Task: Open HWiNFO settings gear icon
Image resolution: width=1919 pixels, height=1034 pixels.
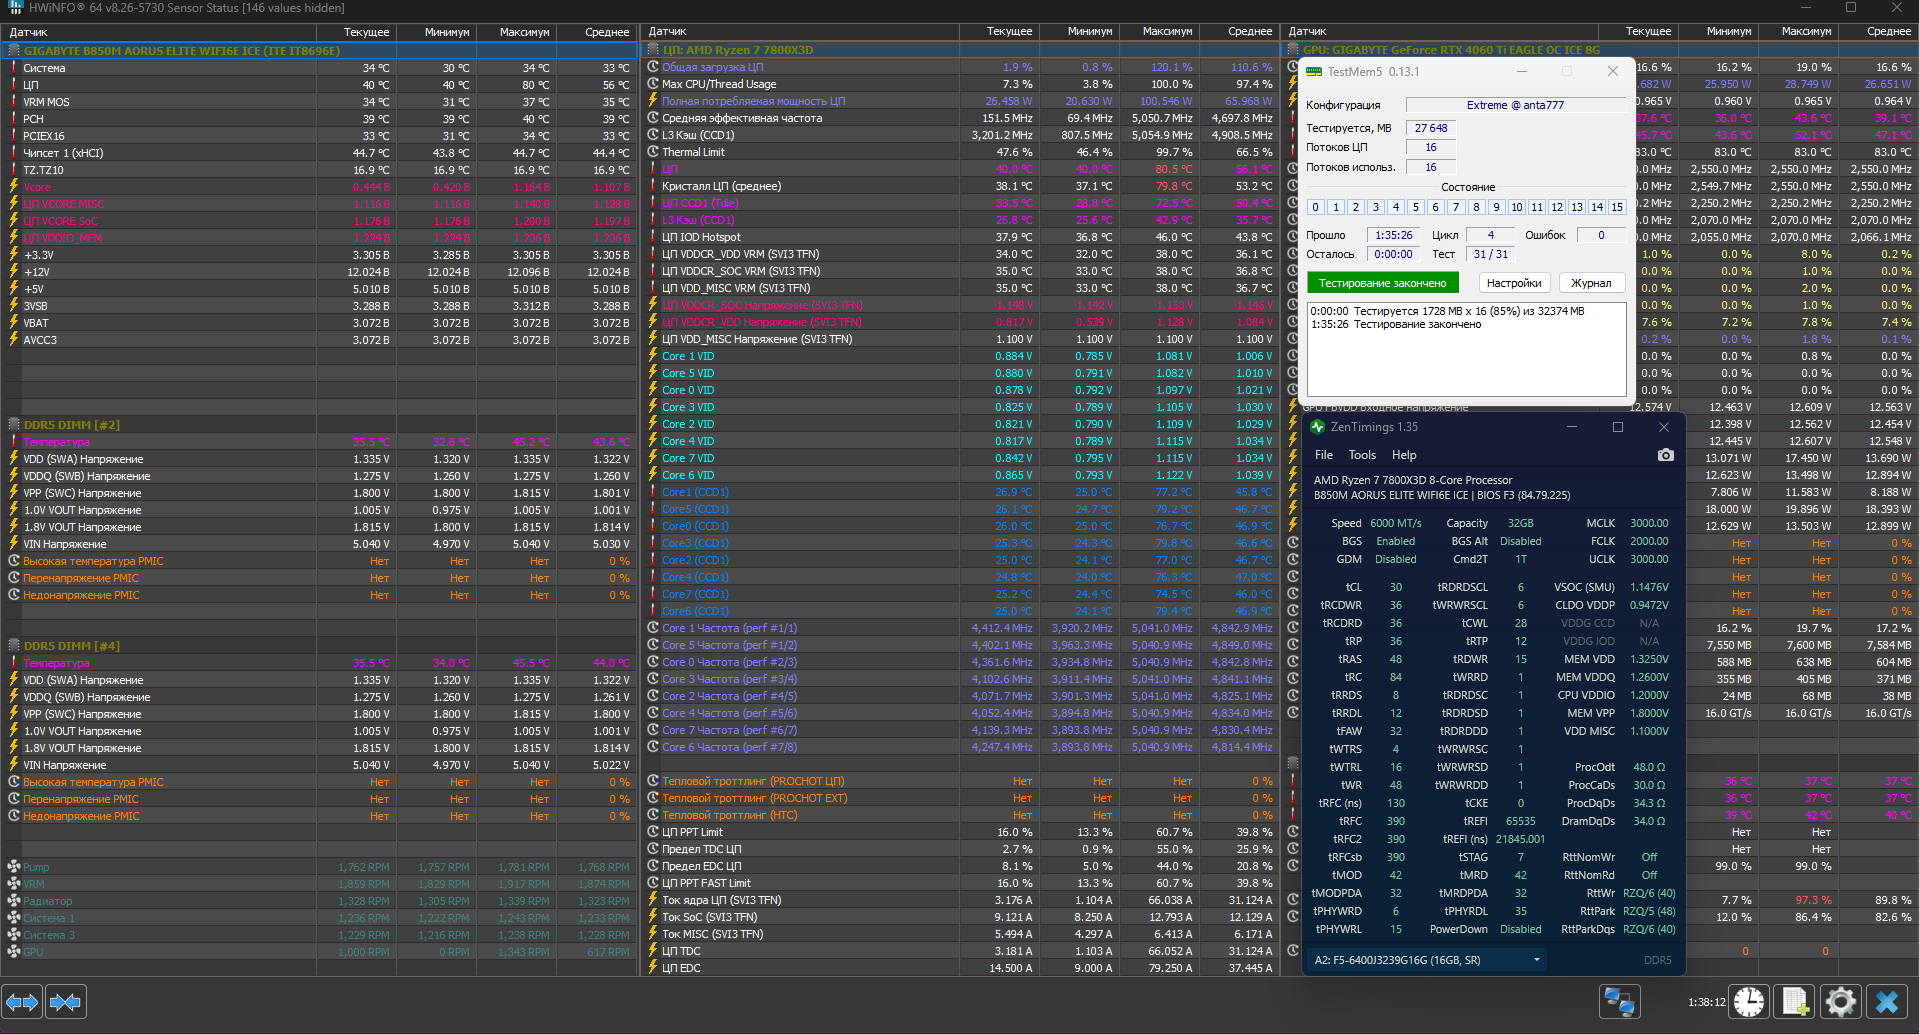Action: pyautogui.click(x=1841, y=1001)
